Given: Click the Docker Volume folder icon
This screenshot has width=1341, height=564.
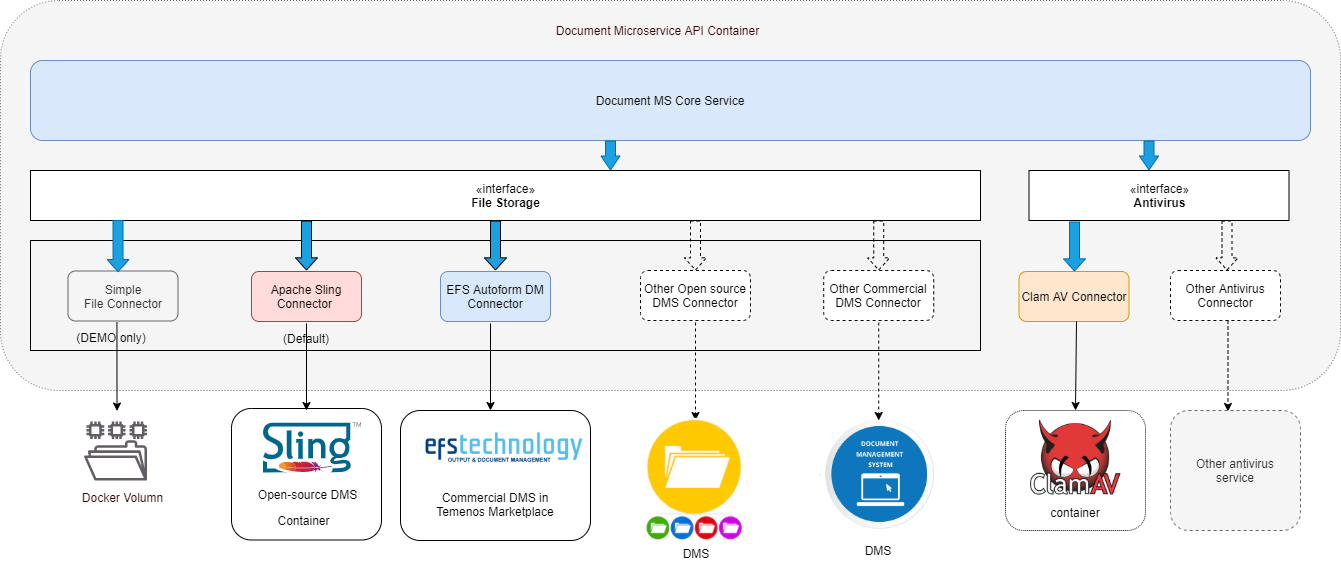Looking at the screenshot, I should click(116, 451).
